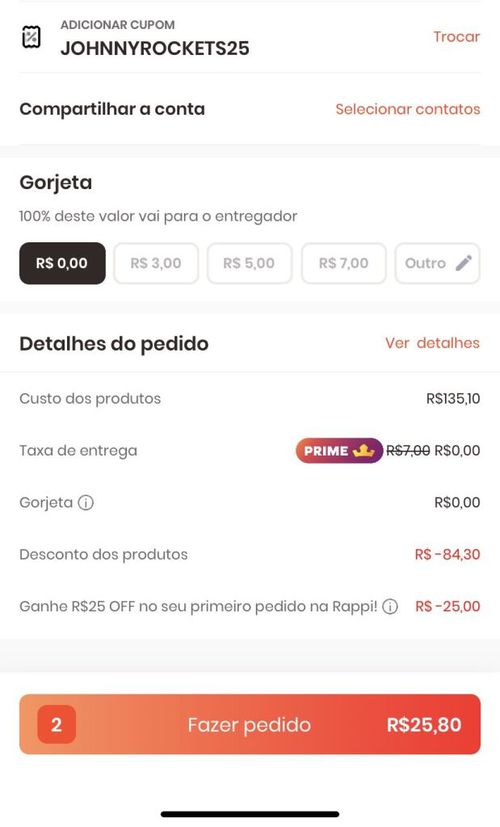Tap the pencil icon in Outro chip

click(x=464, y=263)
